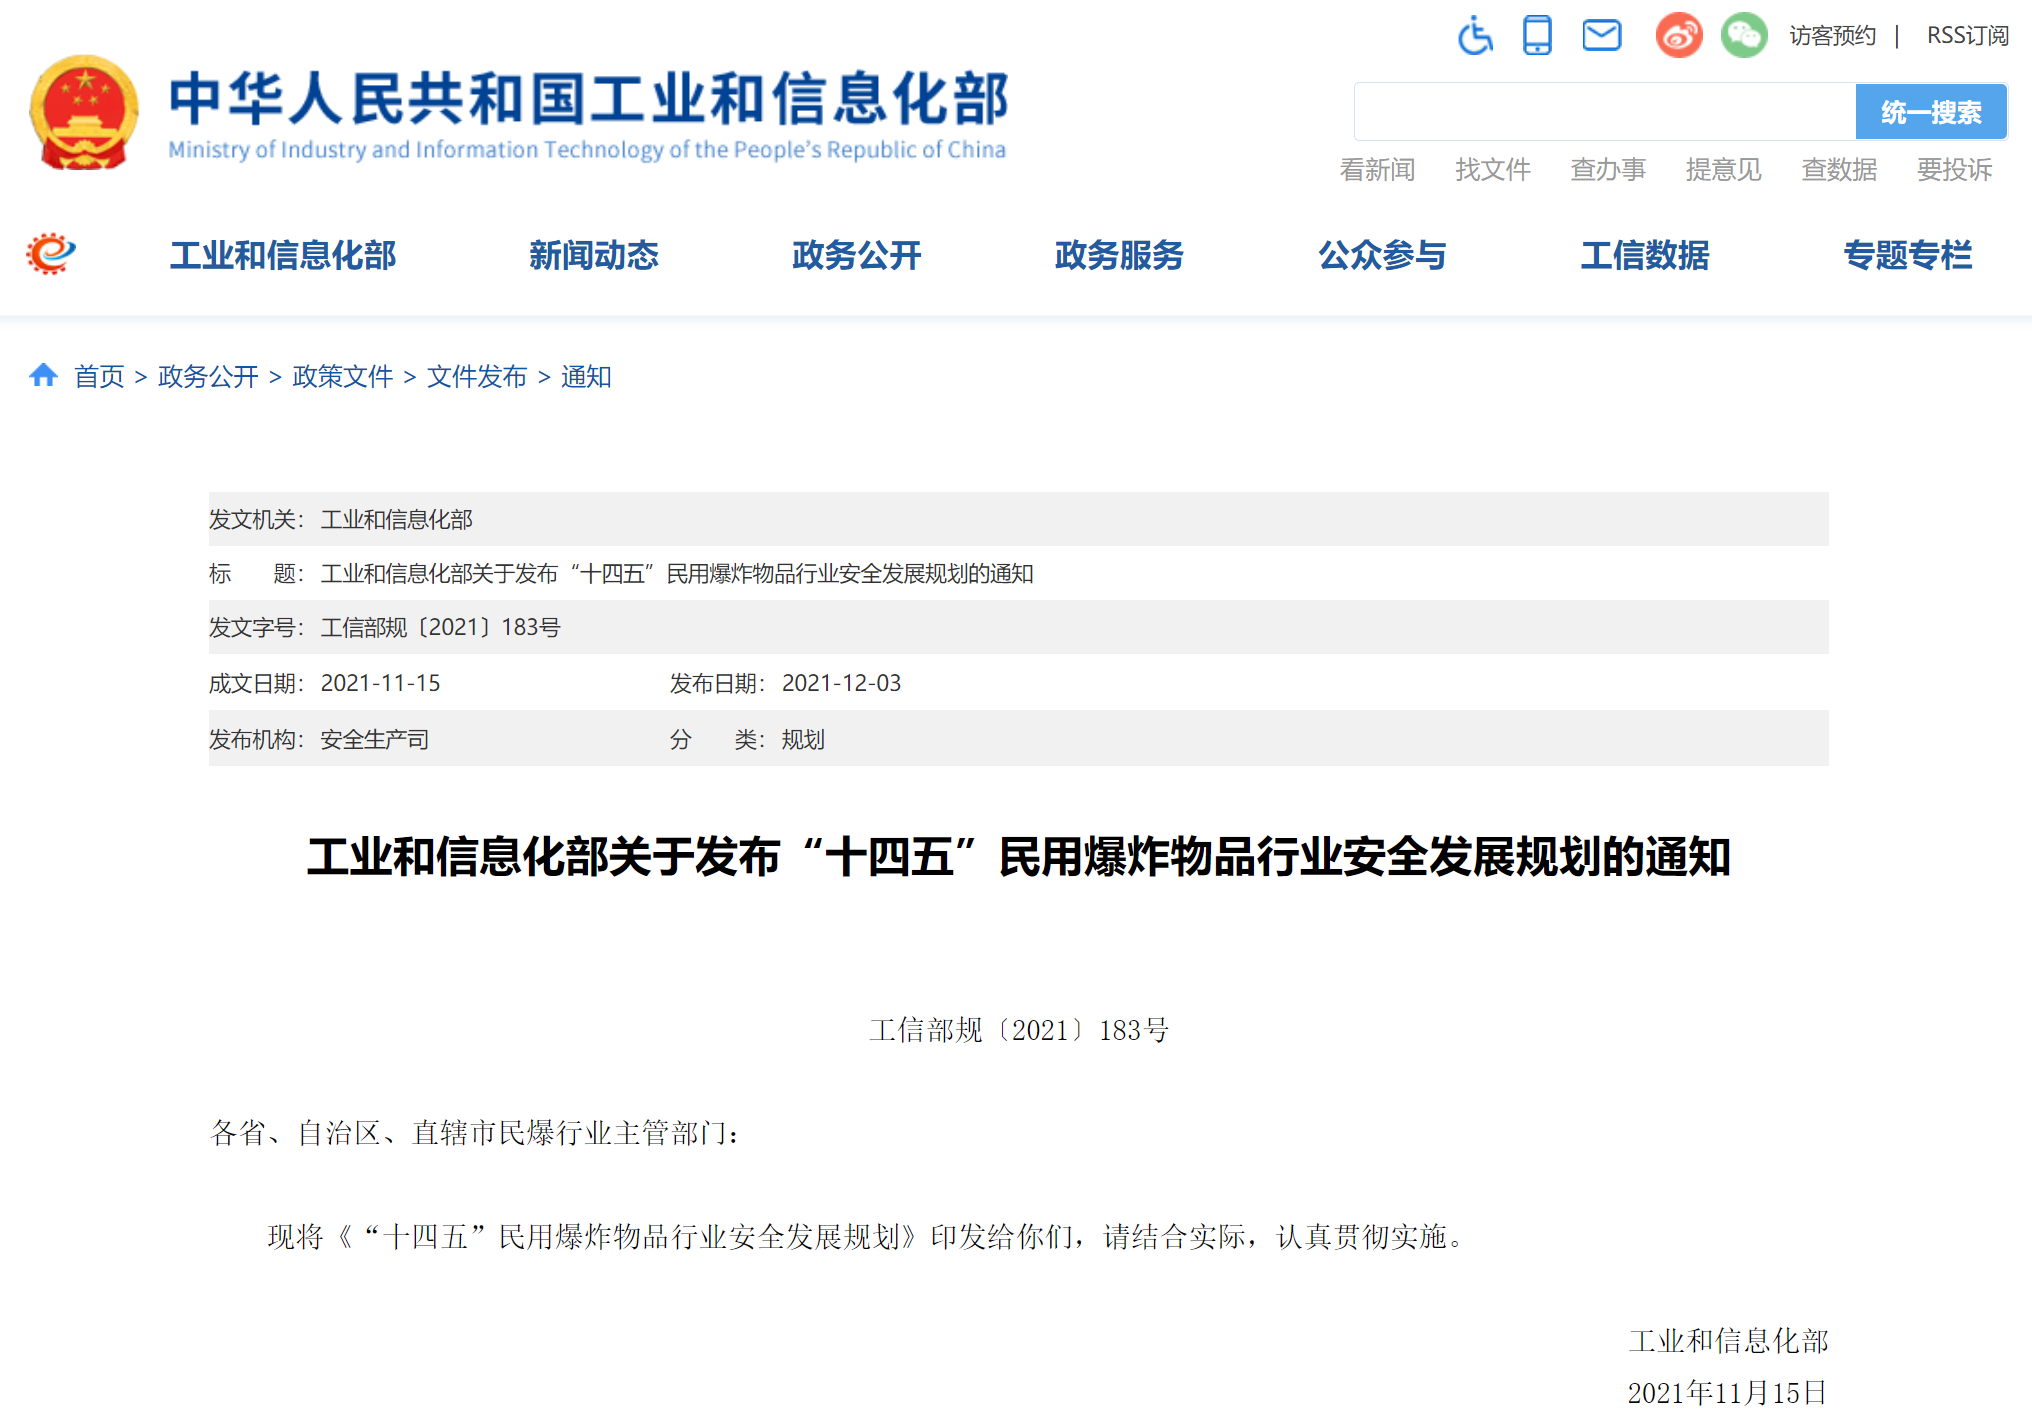Open the WeChat icon

point(1744,36)
